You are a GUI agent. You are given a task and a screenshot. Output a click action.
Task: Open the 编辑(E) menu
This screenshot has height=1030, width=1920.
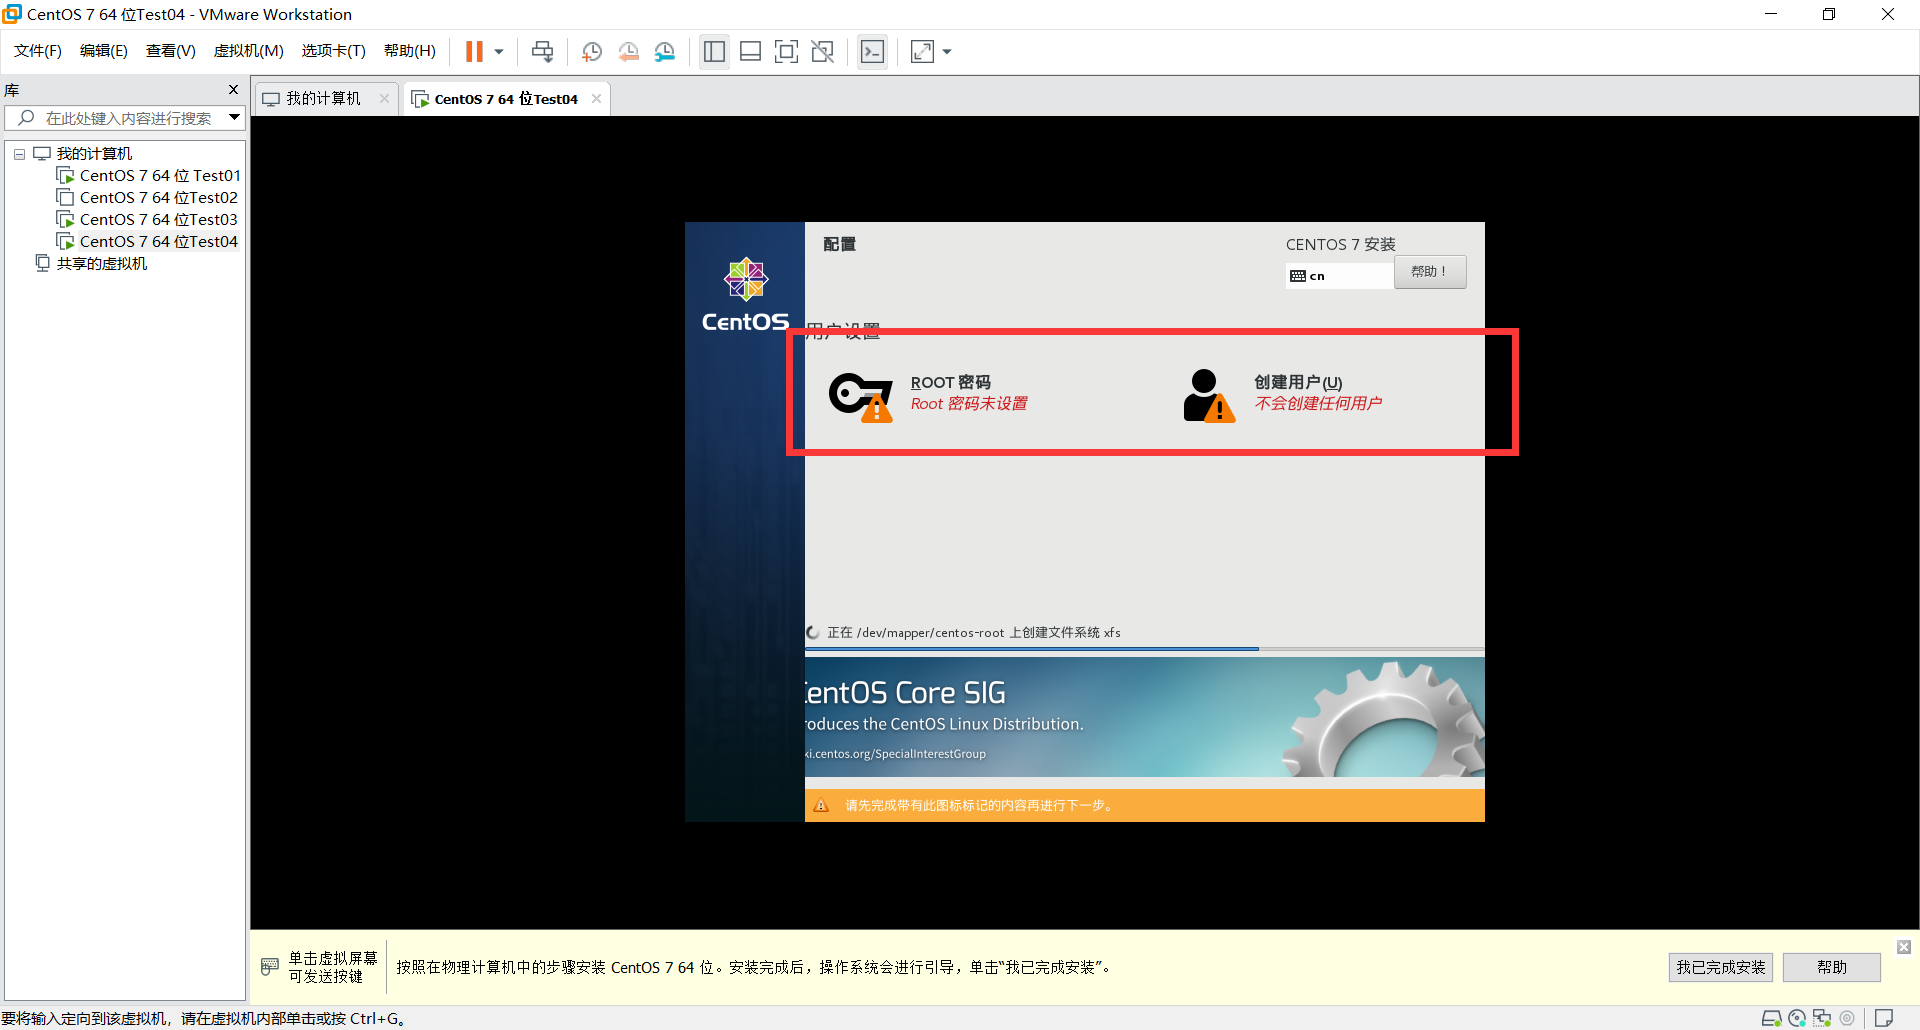coord(104,51)
